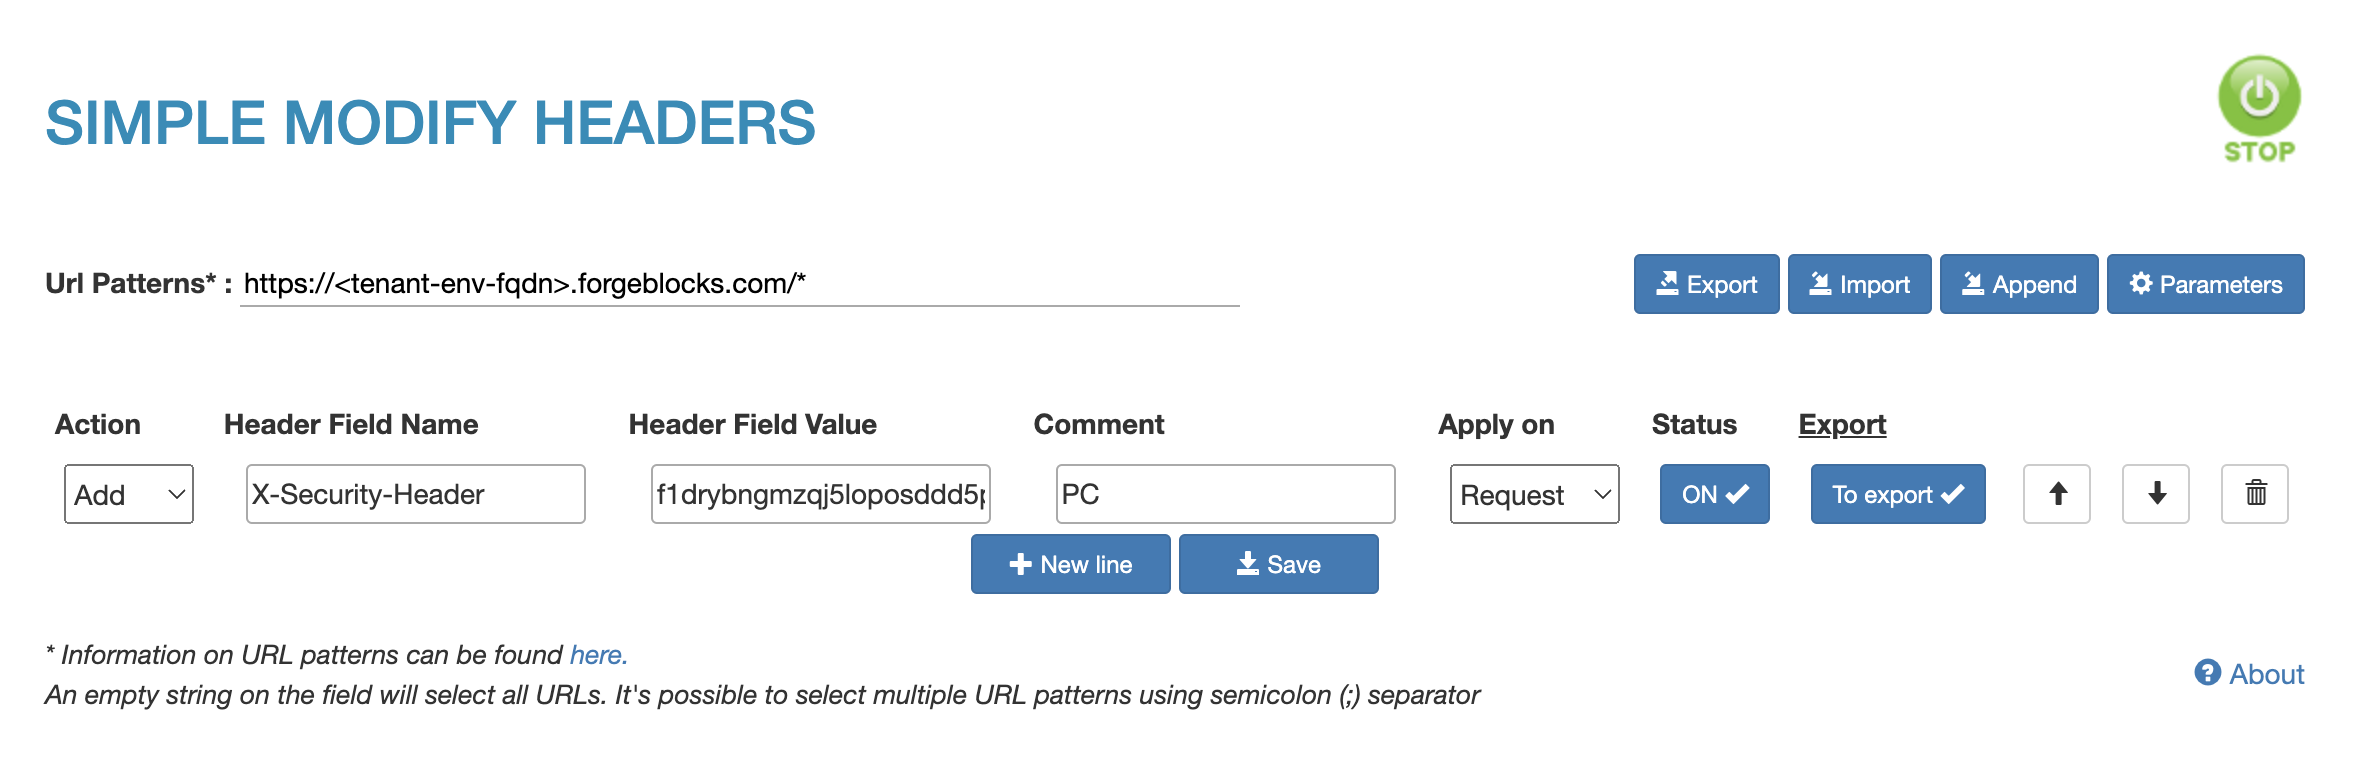Open Parameters via the gear icon

[x=2204, y=284]
